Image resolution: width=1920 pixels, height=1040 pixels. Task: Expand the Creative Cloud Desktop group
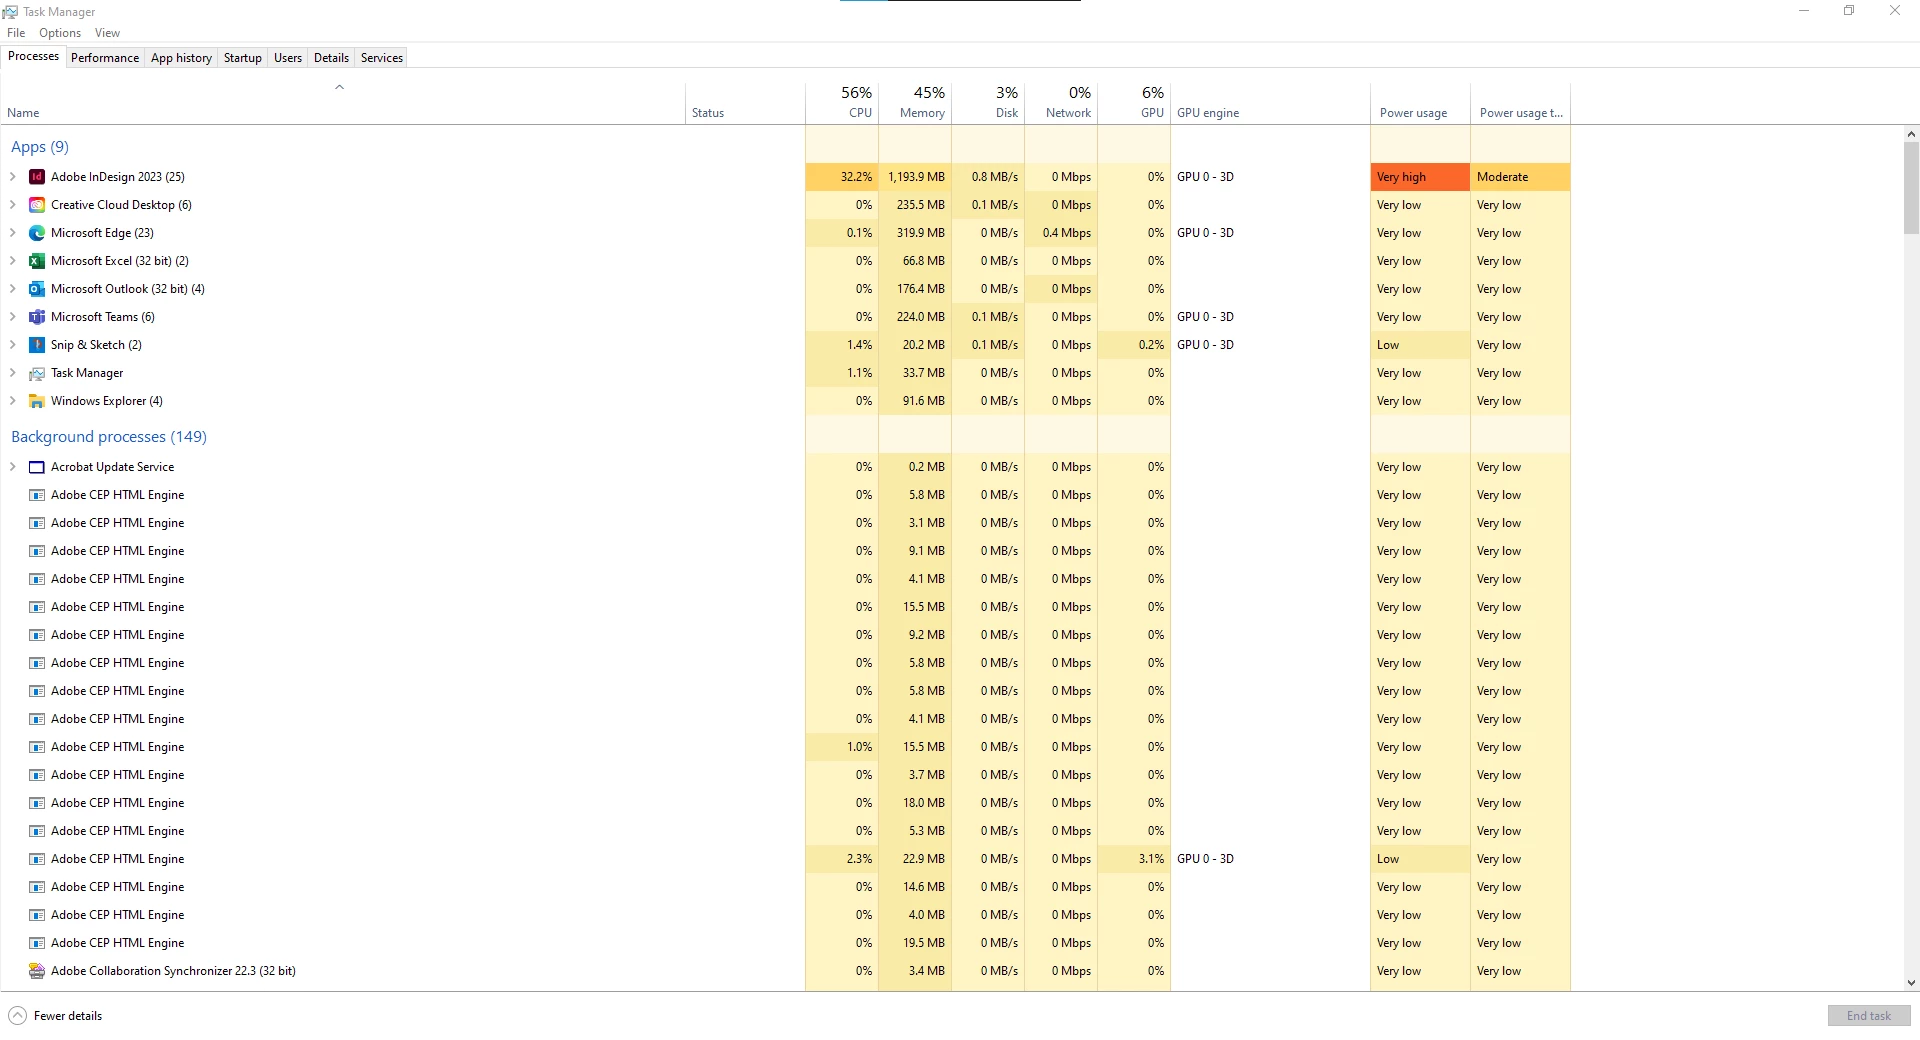(13, 205)
